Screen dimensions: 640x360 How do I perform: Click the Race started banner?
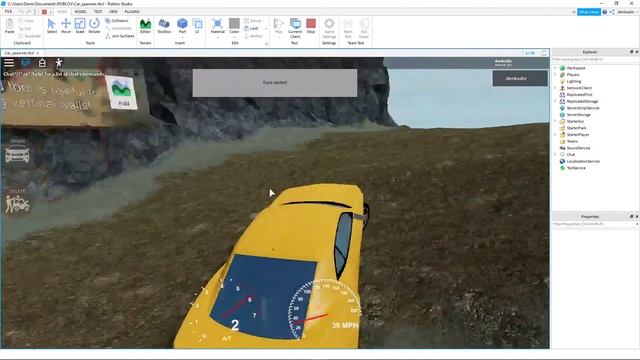coord(275,82)
